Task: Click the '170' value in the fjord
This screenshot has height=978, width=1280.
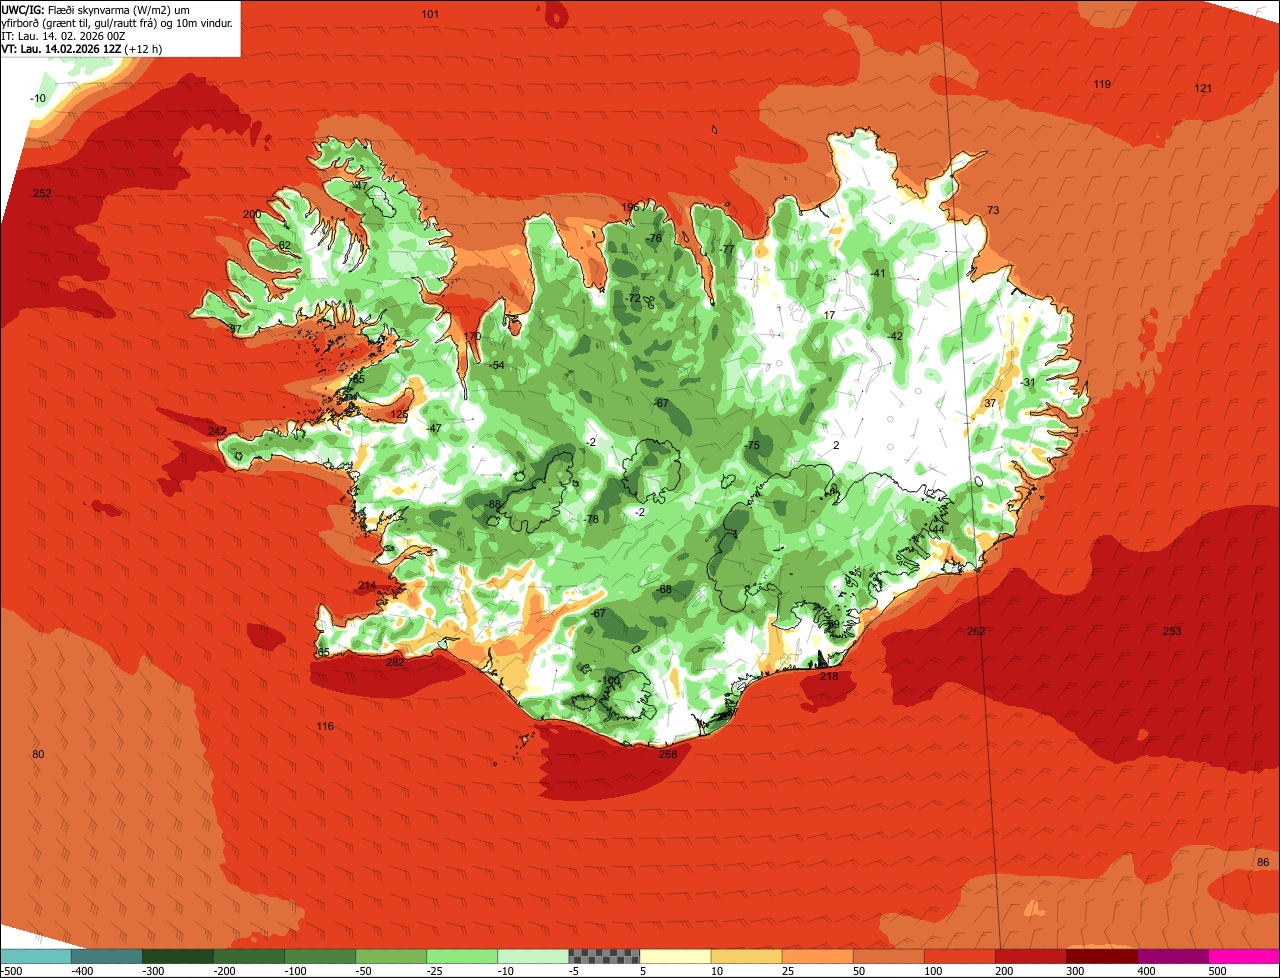Action: pos(472,336)
